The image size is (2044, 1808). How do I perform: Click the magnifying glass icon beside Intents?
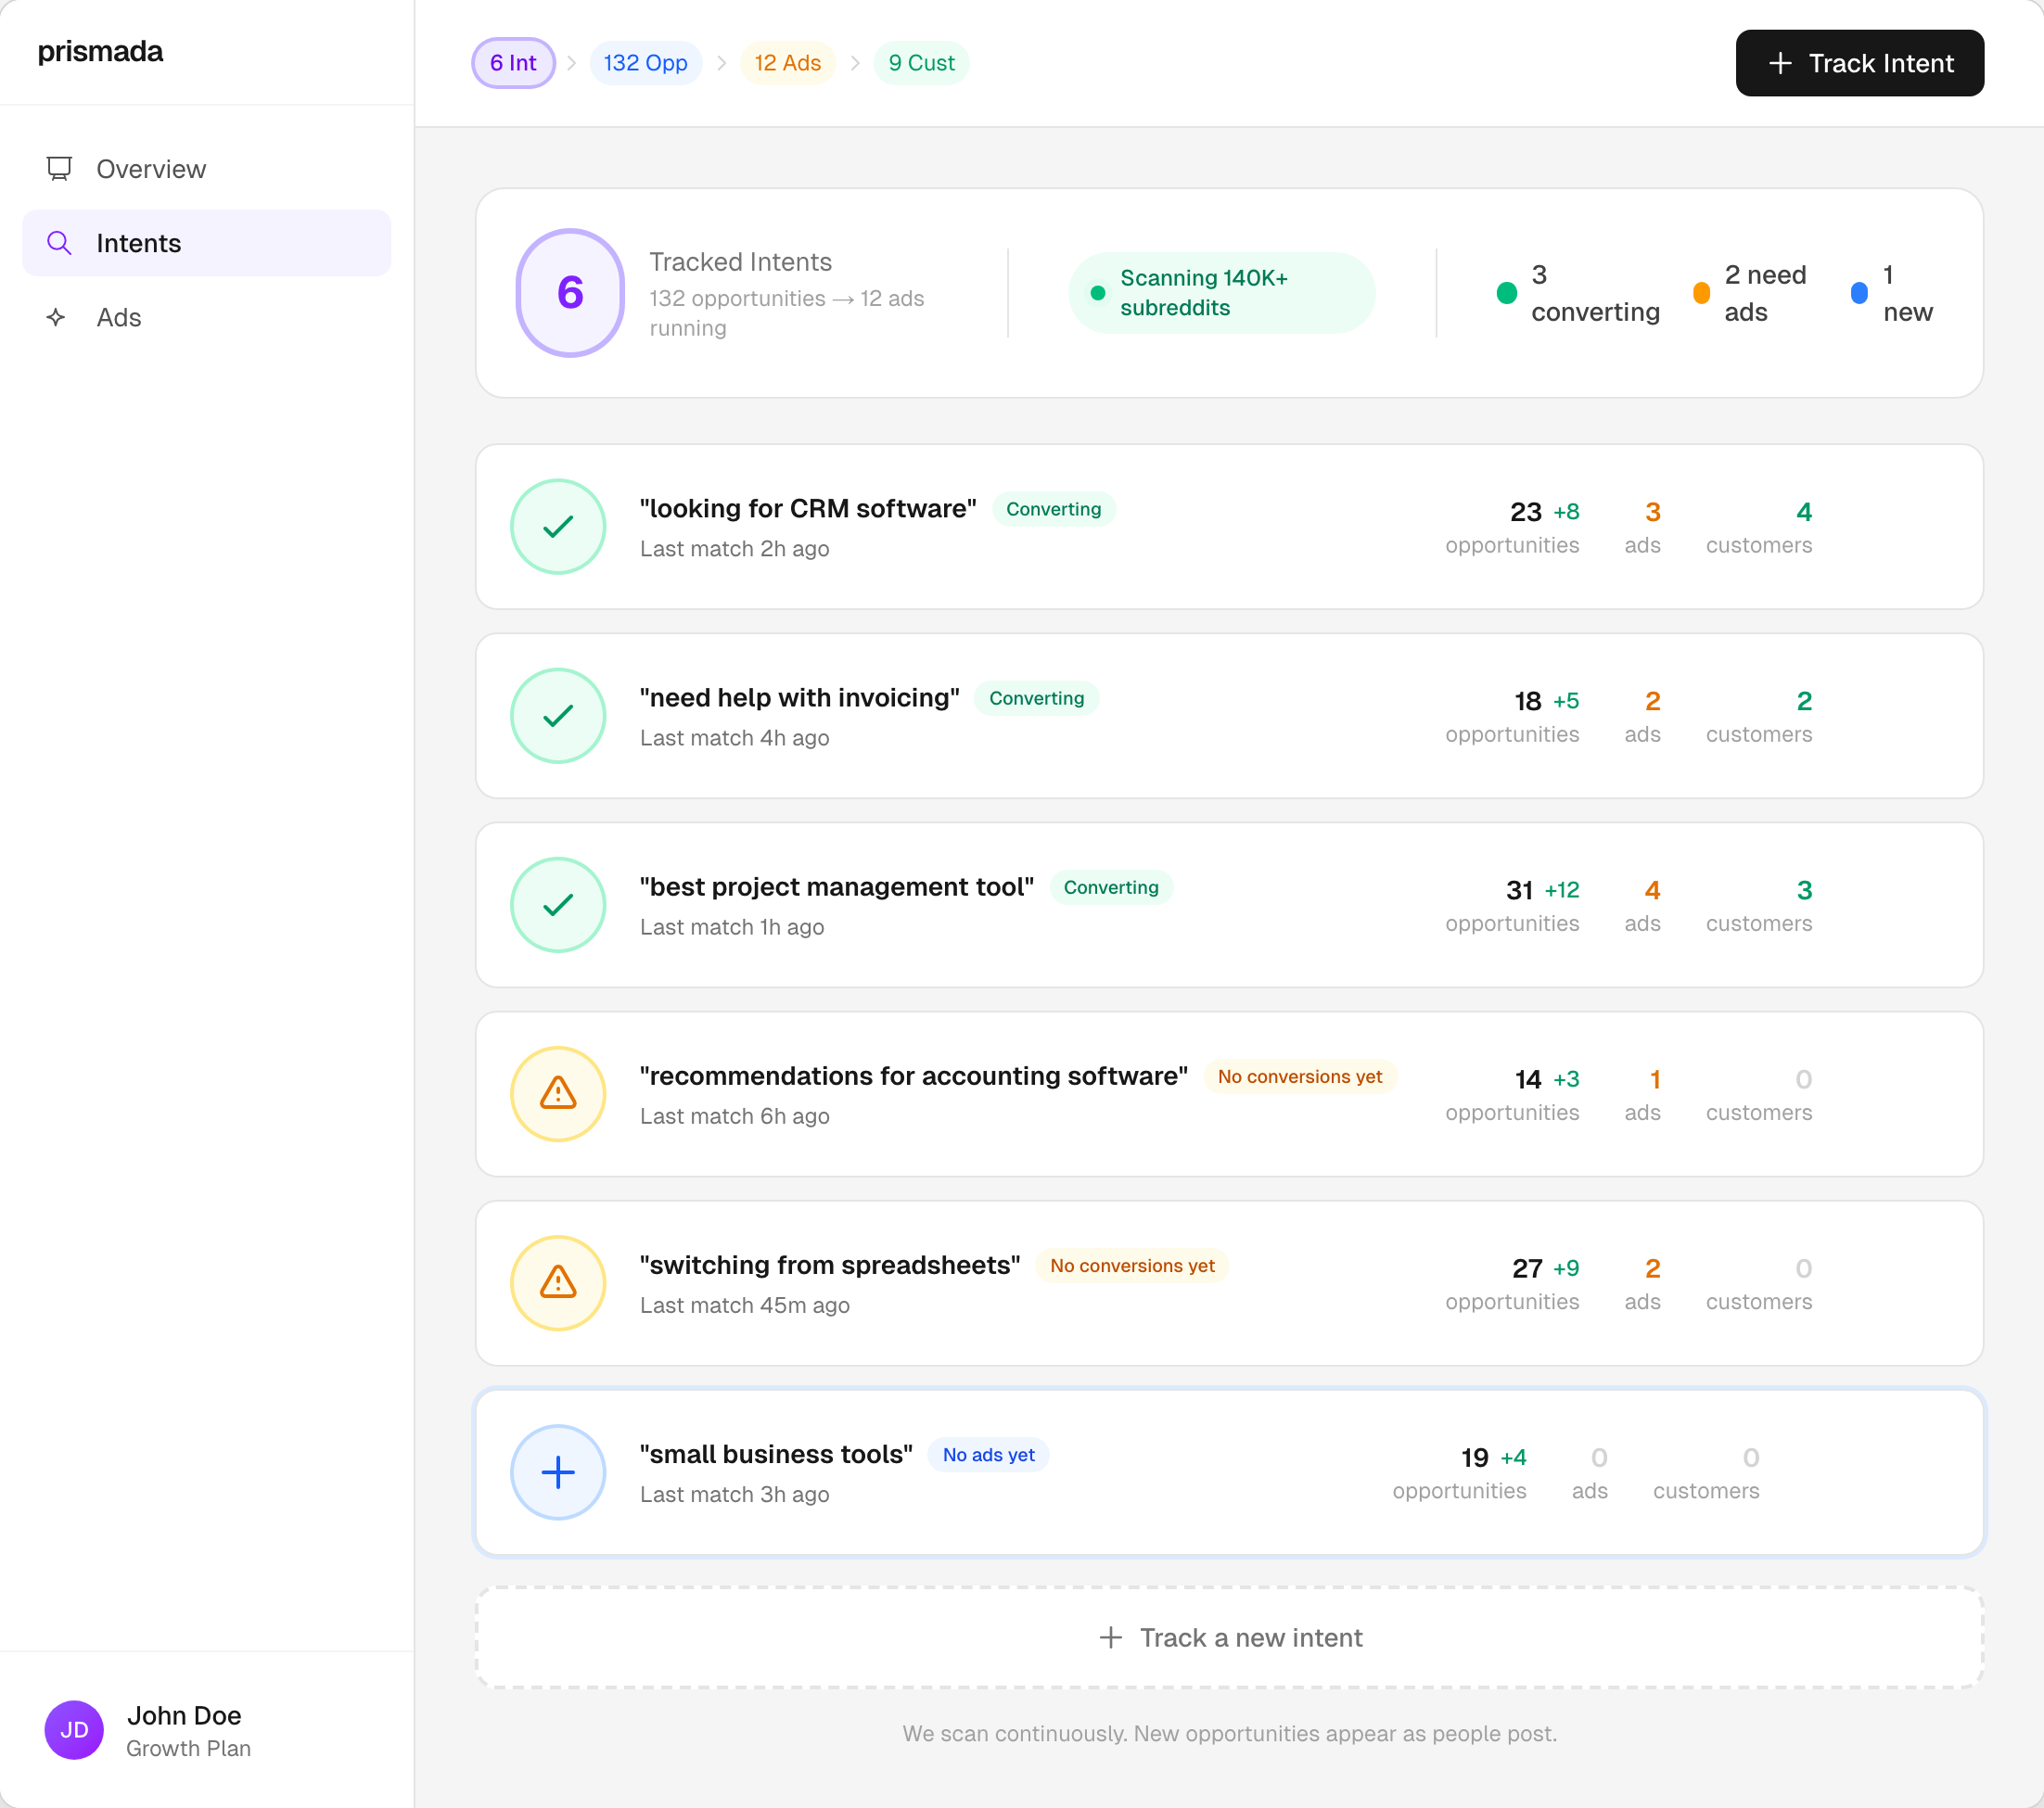(x=59, y=242)
